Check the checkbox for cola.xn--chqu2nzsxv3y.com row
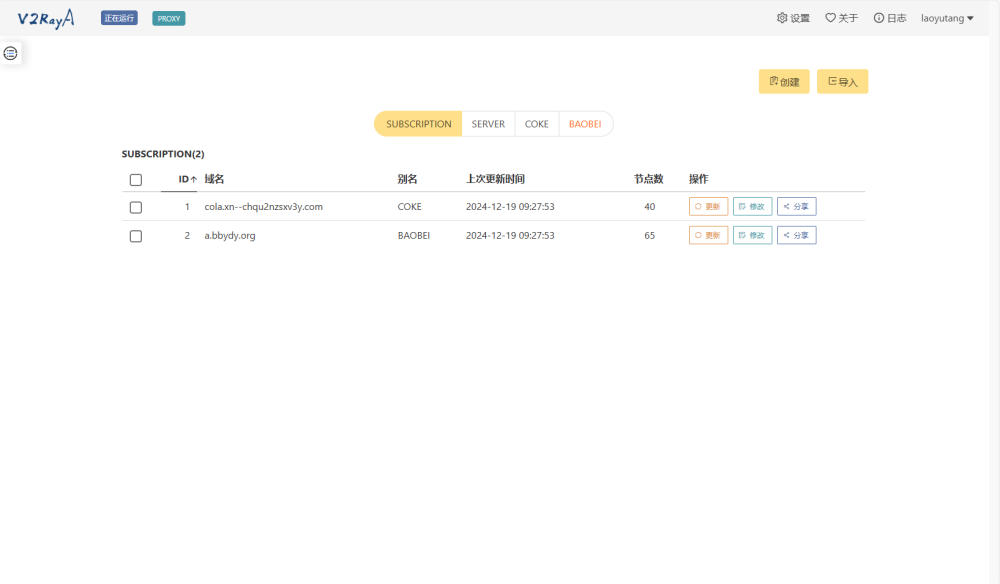Image resolution: width=1000 pixels, height=584 pixels. [136, 207]
